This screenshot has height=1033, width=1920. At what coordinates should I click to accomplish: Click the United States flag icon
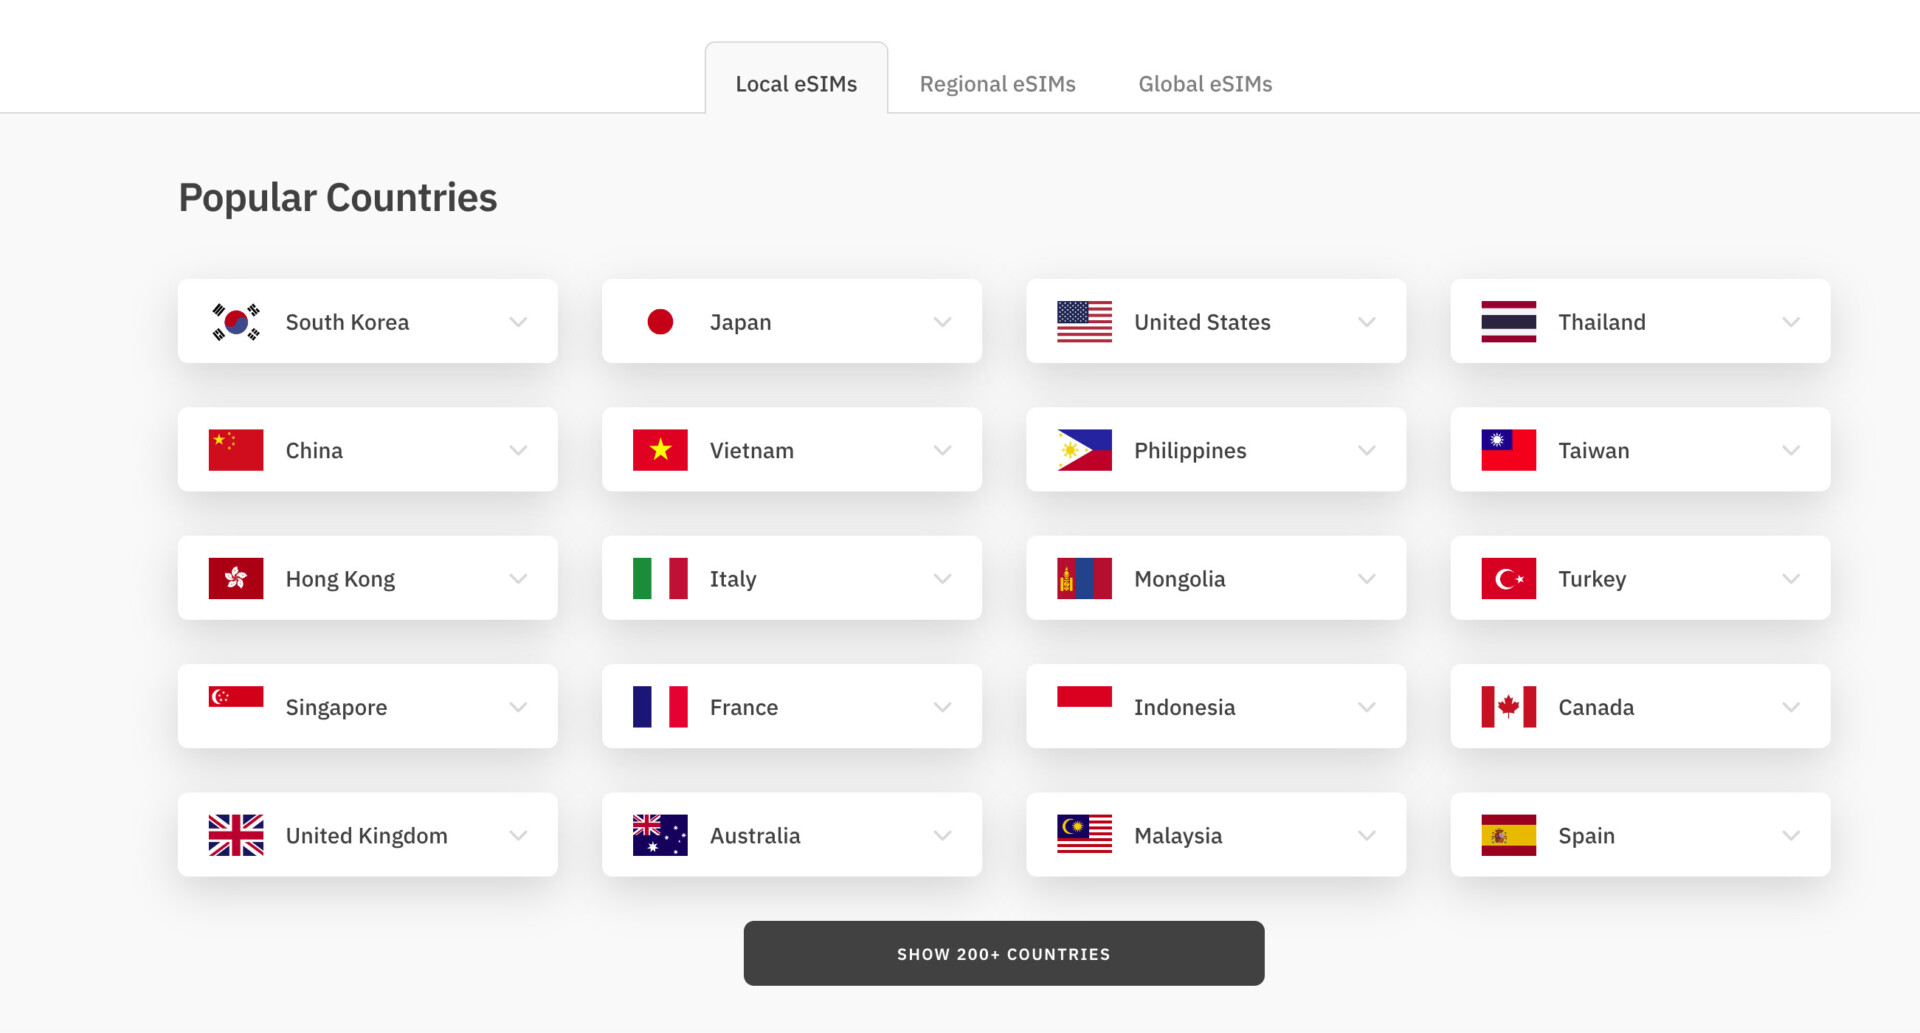point(1084,322)
